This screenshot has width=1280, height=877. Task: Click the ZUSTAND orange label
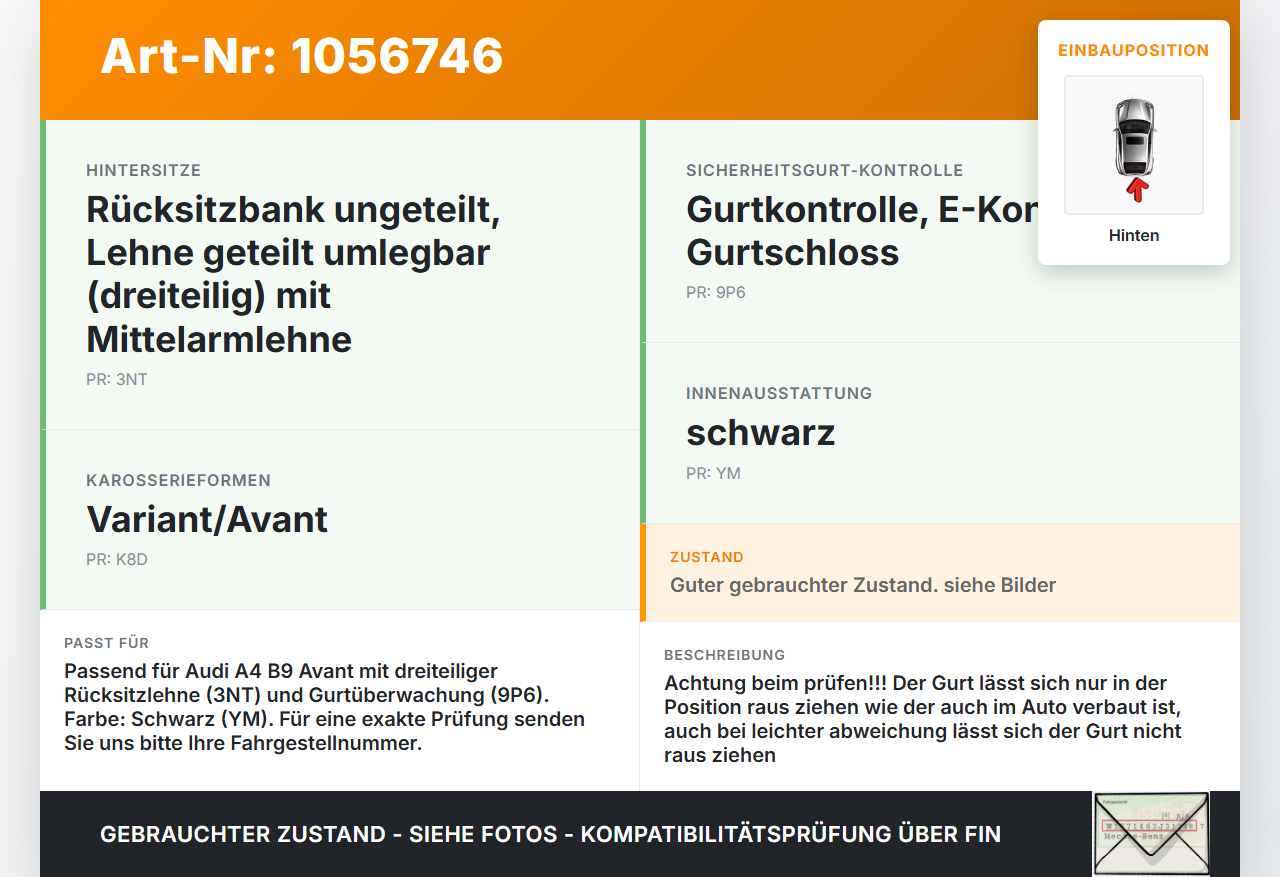pyautogui.click(x=707, y=557)
